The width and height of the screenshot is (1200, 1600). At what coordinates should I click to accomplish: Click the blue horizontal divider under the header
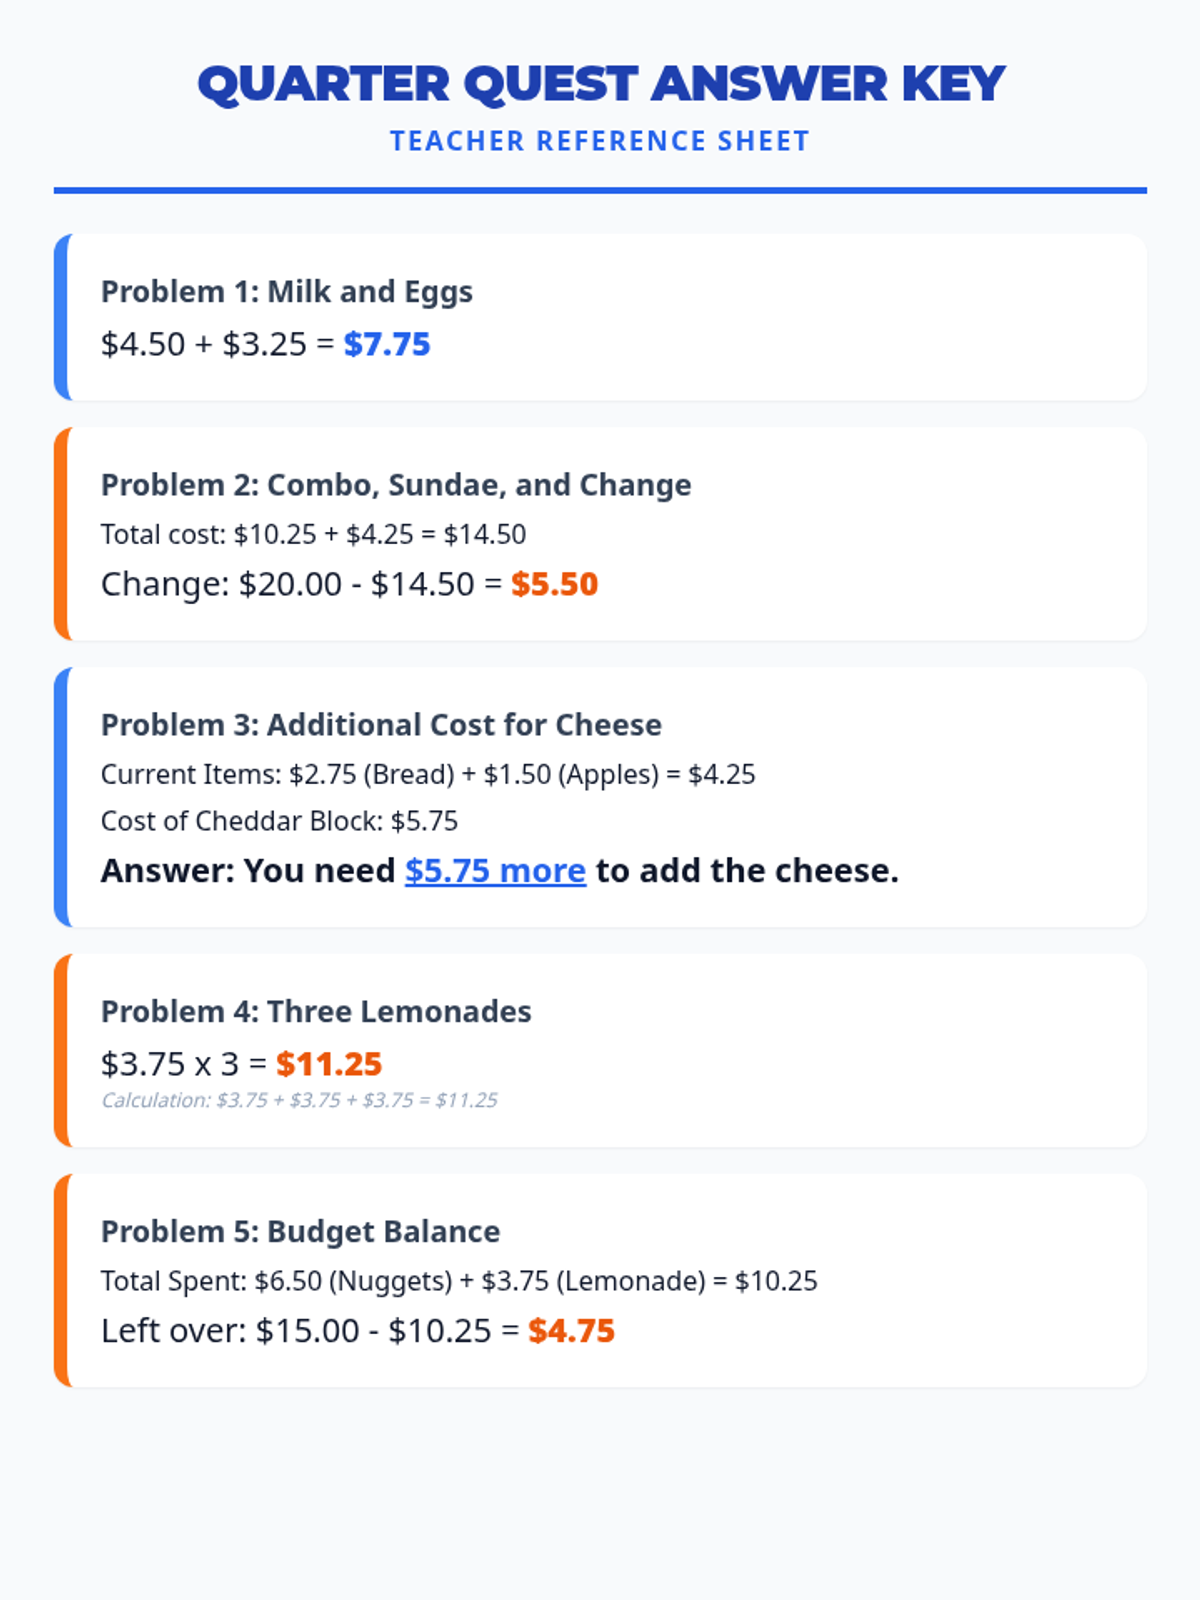pyautogui.click(x=600, y=190)
